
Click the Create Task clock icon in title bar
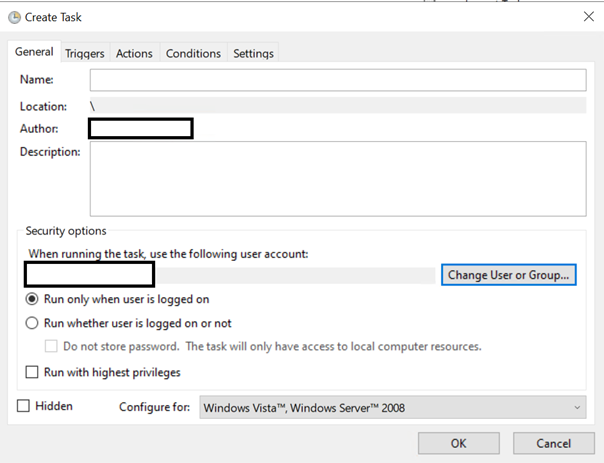tap(14, 16)
